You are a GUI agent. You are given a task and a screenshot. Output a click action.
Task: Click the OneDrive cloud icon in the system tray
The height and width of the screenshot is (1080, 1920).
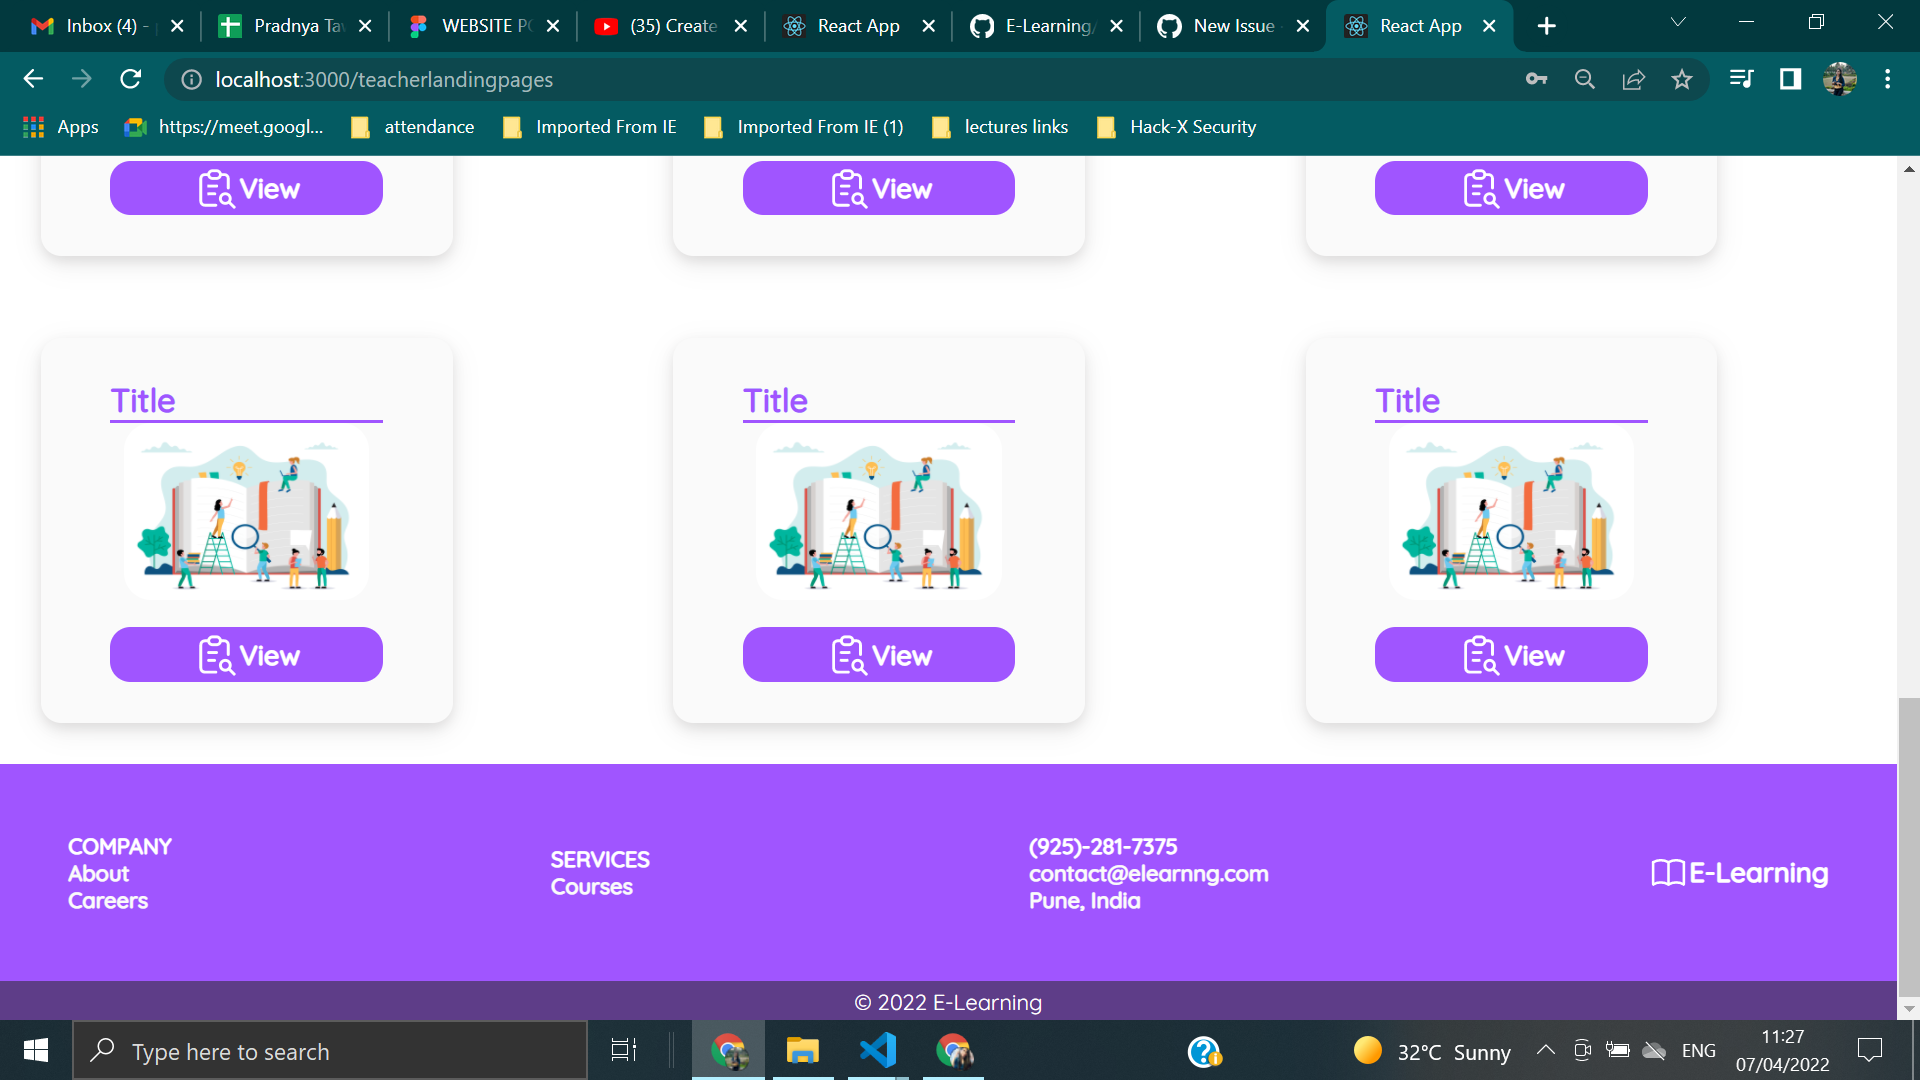[1655, 1050]
